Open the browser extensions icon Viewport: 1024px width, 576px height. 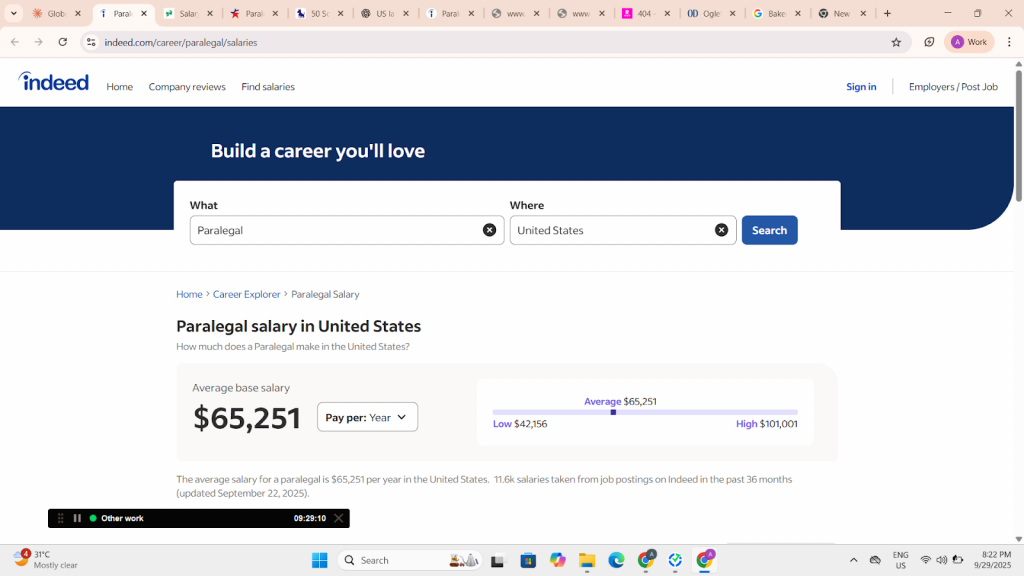929,42
